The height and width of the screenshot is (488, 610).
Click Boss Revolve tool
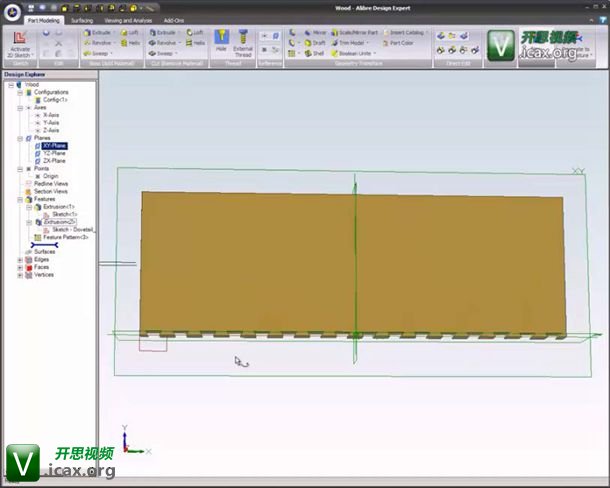[98, 43]
